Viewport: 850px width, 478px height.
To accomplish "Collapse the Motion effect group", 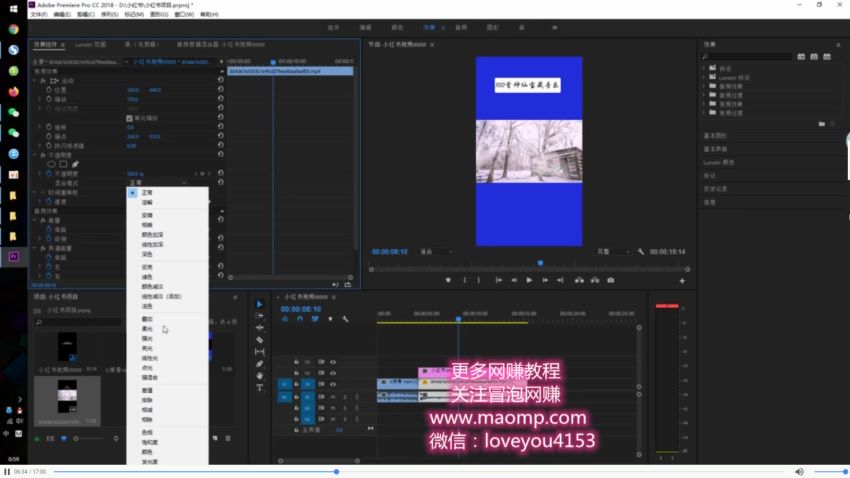I will 35,80.
